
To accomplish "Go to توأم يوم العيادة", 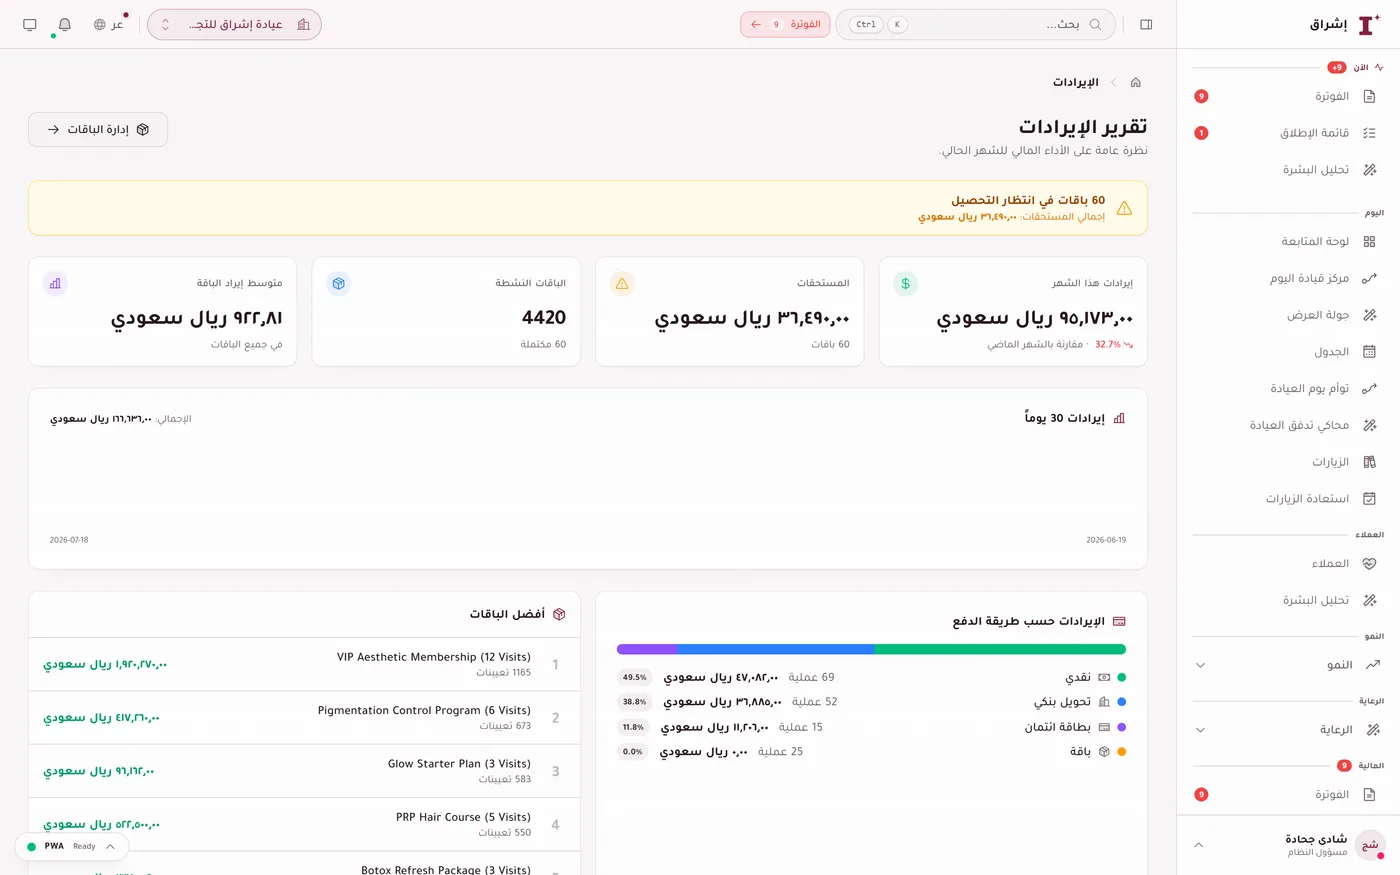I will click(1288, 388).
